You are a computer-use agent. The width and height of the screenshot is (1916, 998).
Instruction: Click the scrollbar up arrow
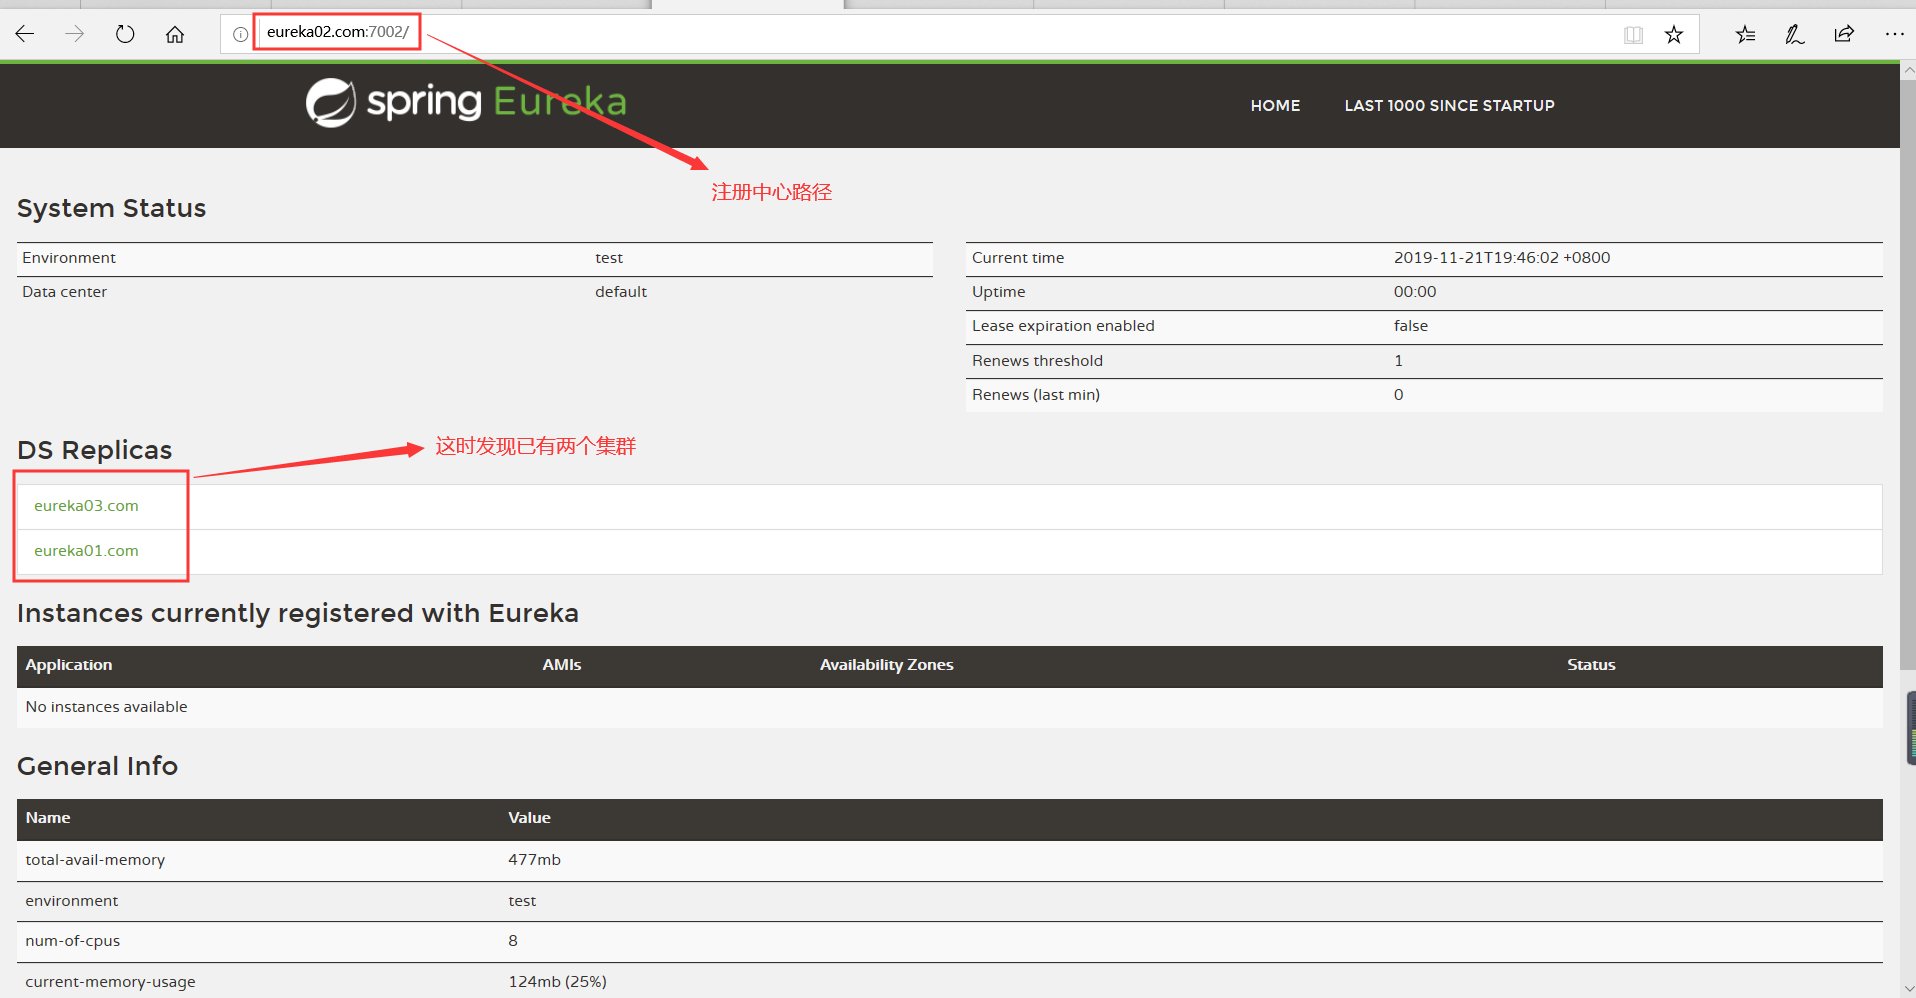point(1908,71)
